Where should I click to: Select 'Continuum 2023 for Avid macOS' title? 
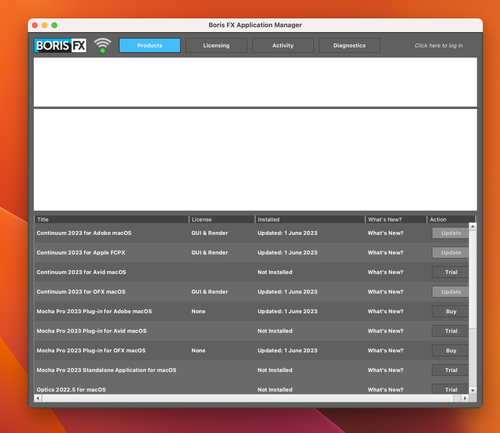tap(81, 272)
